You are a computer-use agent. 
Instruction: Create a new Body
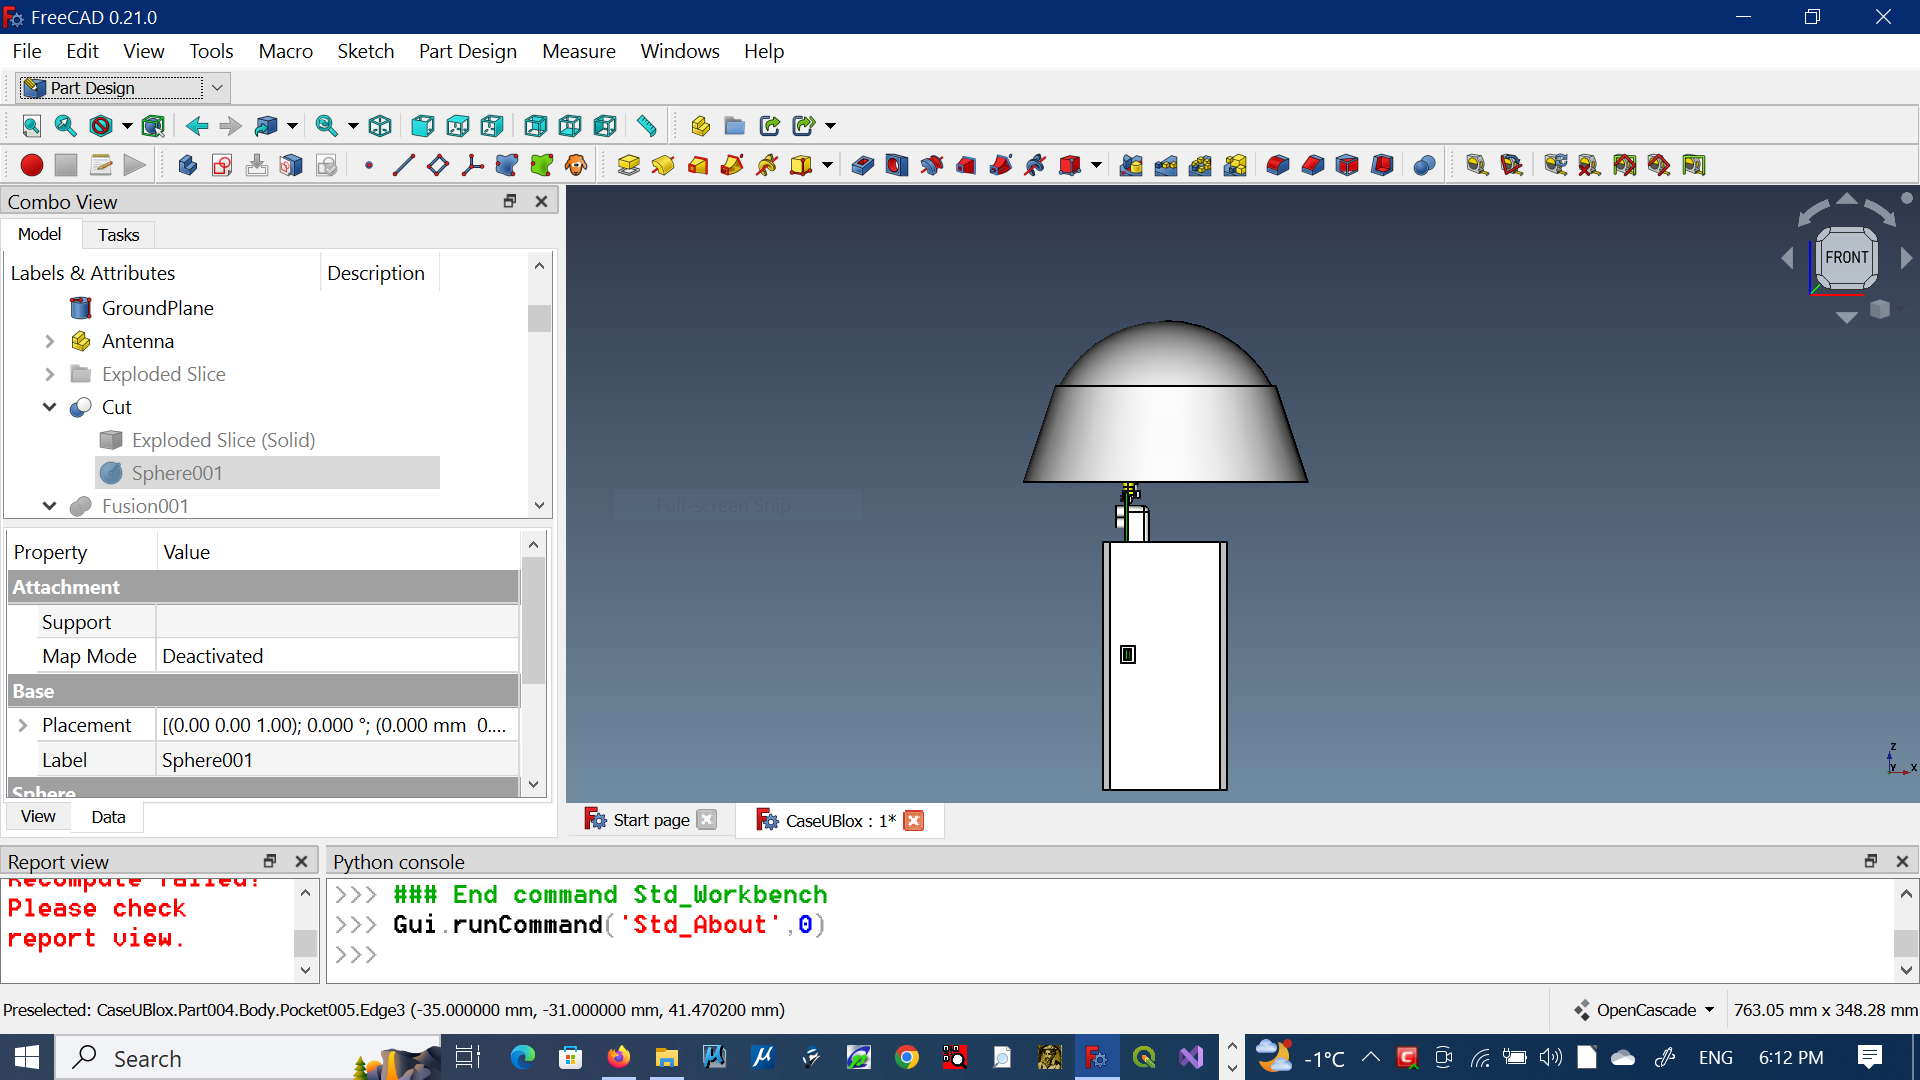(187, 165)
